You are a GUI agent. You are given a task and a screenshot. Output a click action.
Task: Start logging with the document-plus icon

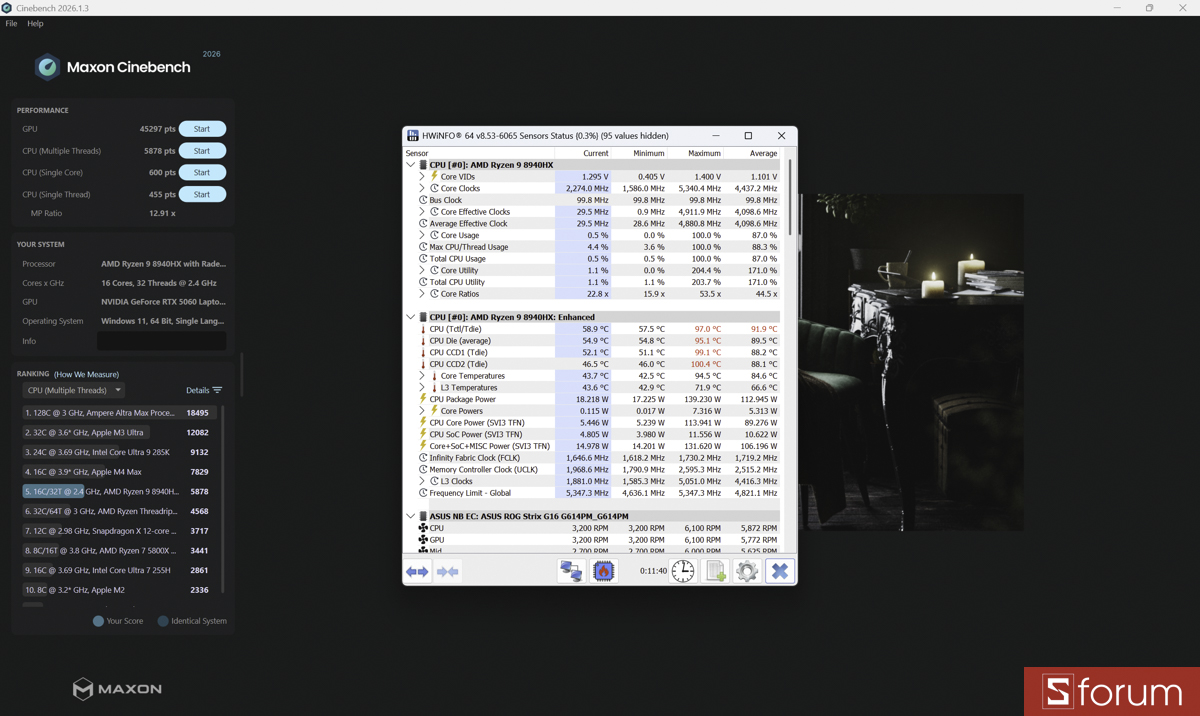click(x=715, y=571)
